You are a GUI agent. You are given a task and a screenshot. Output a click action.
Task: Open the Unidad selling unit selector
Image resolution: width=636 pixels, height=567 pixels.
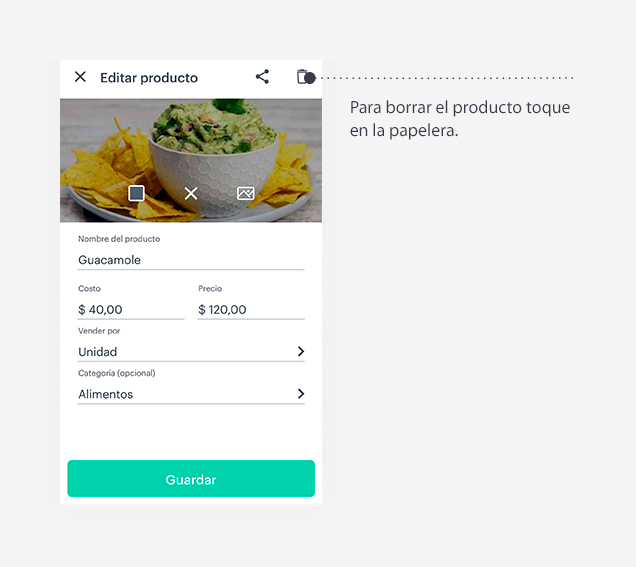tap(191, 352)
